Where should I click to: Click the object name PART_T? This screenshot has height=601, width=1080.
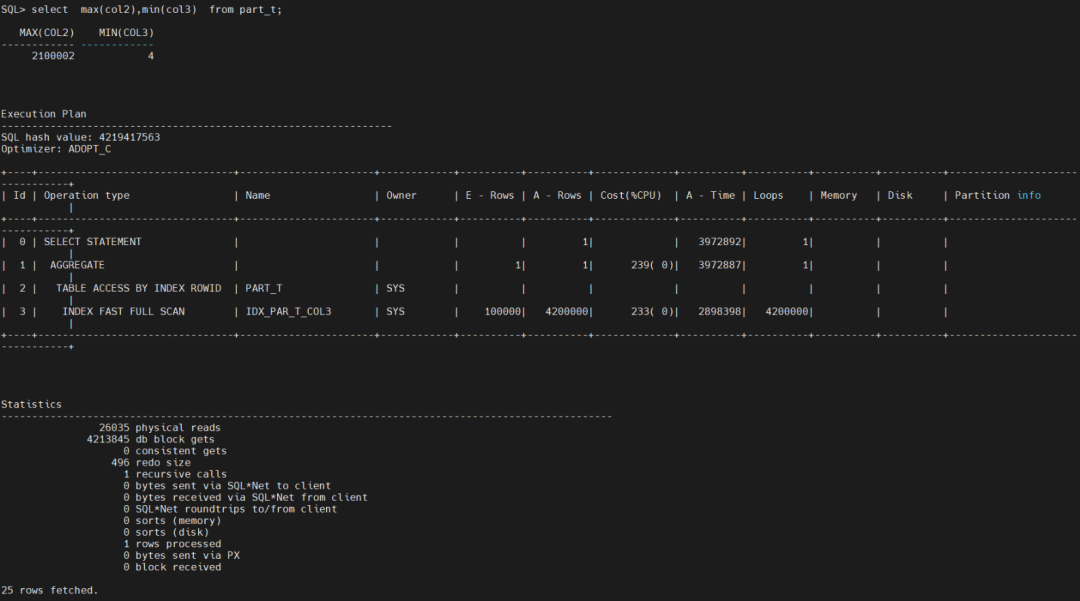(264, 288)
